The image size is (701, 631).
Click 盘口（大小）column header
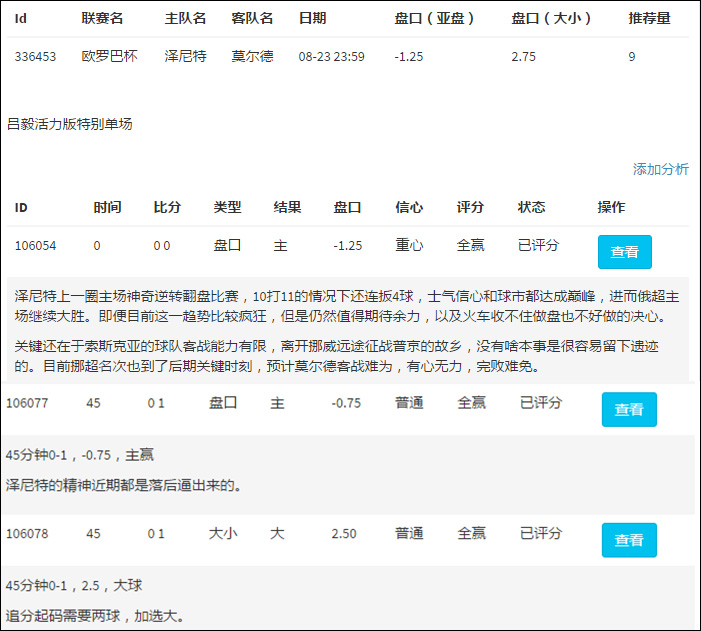[x=551, y=18]
